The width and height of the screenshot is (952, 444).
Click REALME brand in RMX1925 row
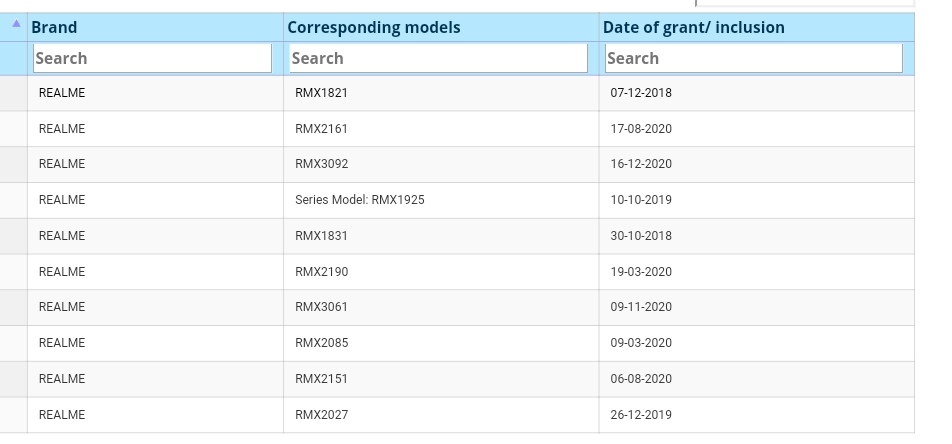tap(62, 200)
